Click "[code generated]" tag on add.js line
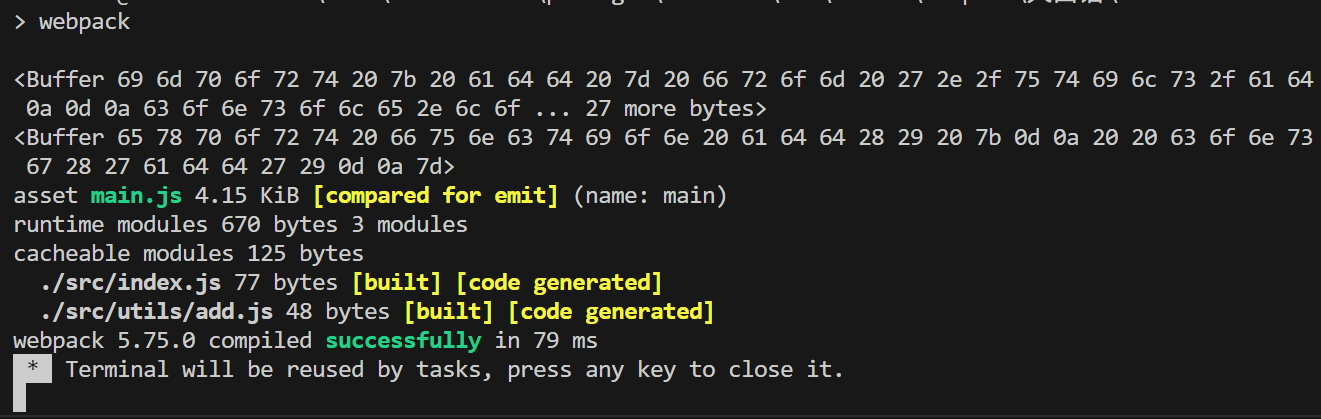This screenshot has width=1321, height=419. [611, 312]
